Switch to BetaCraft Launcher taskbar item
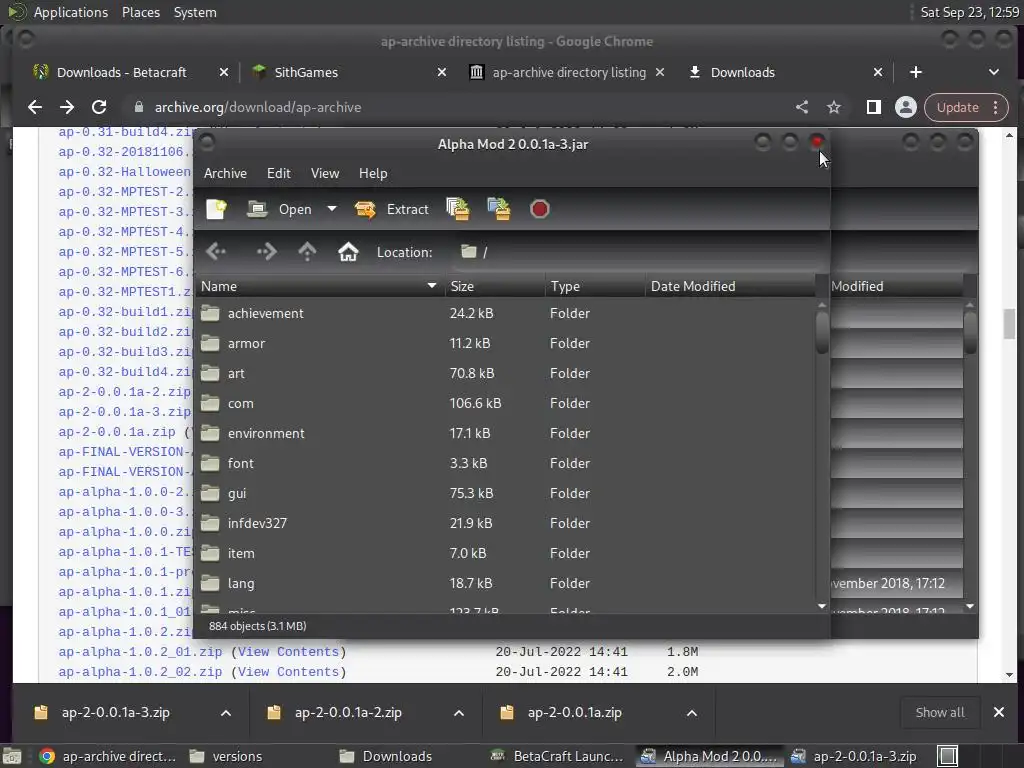Image resolution: width=1024 pixels, height=768 pixels. [558, 756]
